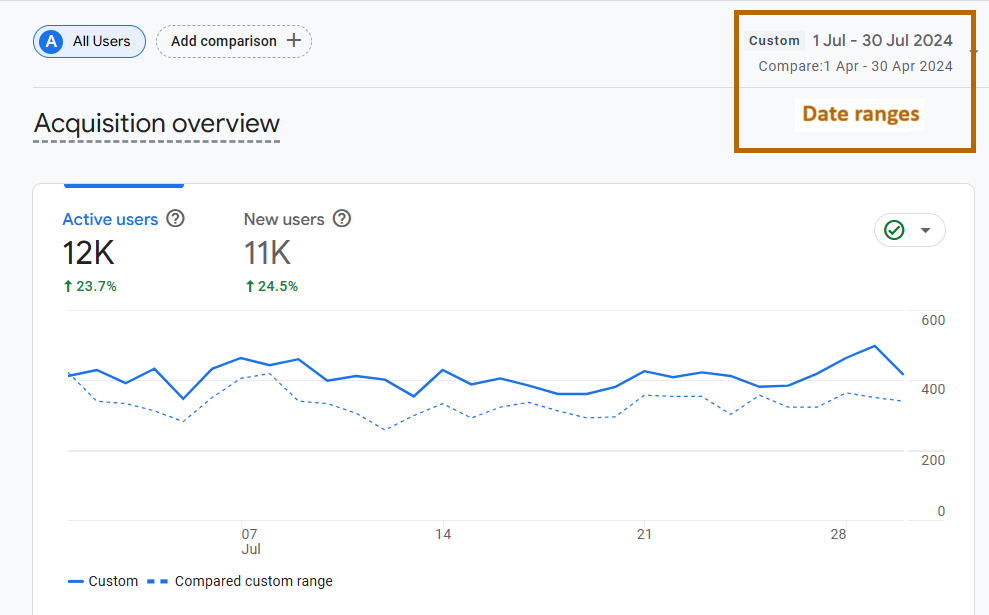Click the dashed Compared custom range legend icon
This screenshot has height=615, width=989.
pyautogui.click(x=158, y=582)
